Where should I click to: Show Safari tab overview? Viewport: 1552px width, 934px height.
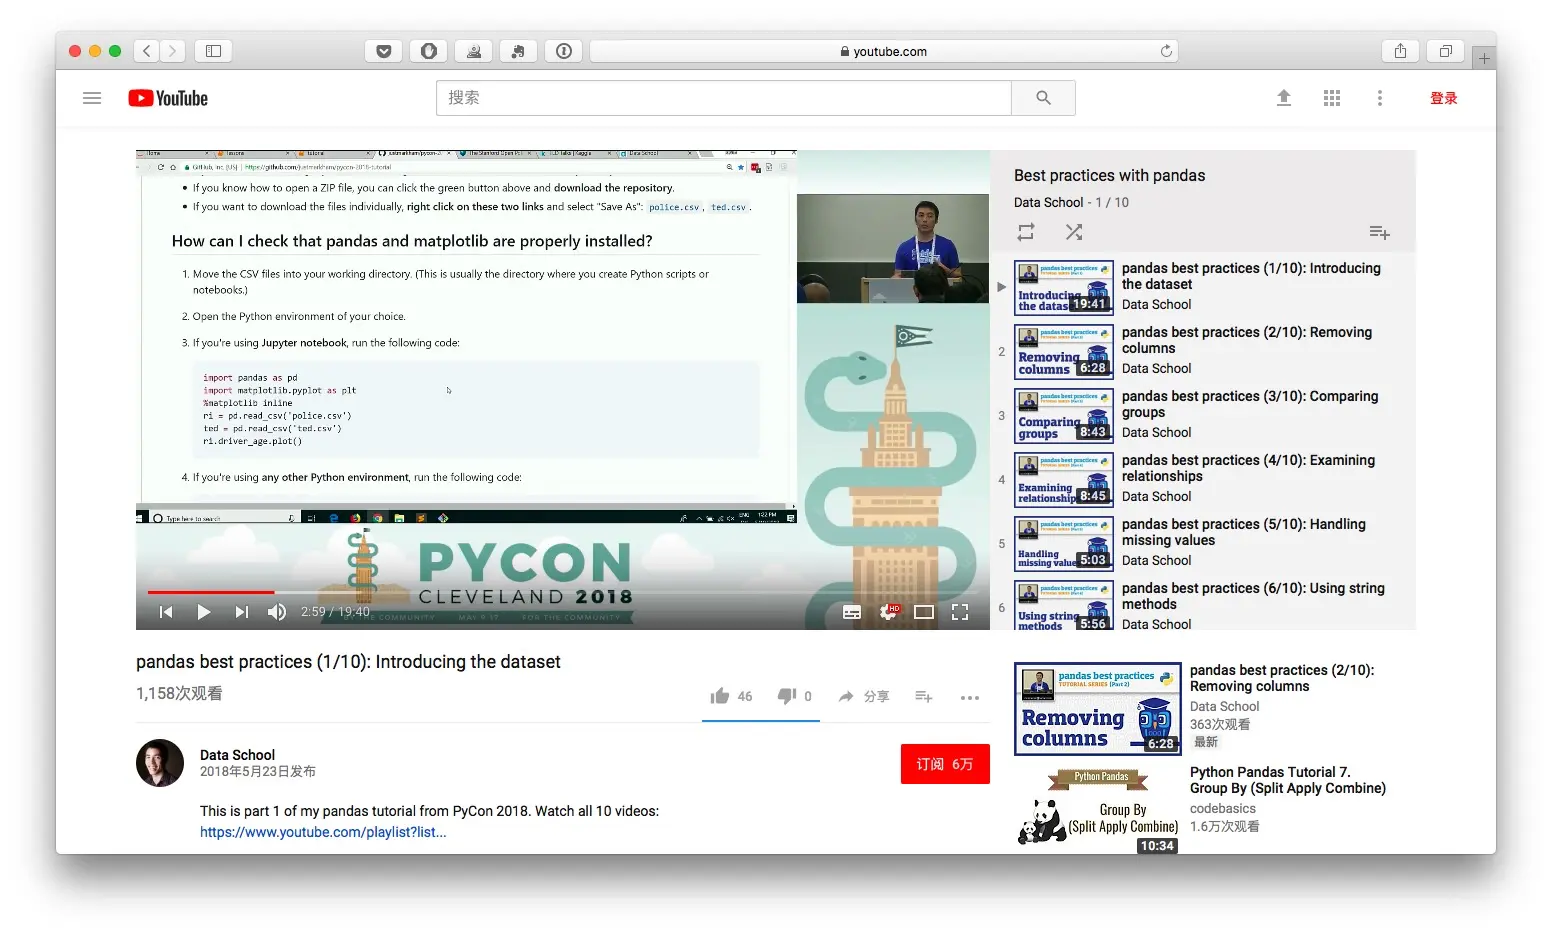[x=1446, y=51]
